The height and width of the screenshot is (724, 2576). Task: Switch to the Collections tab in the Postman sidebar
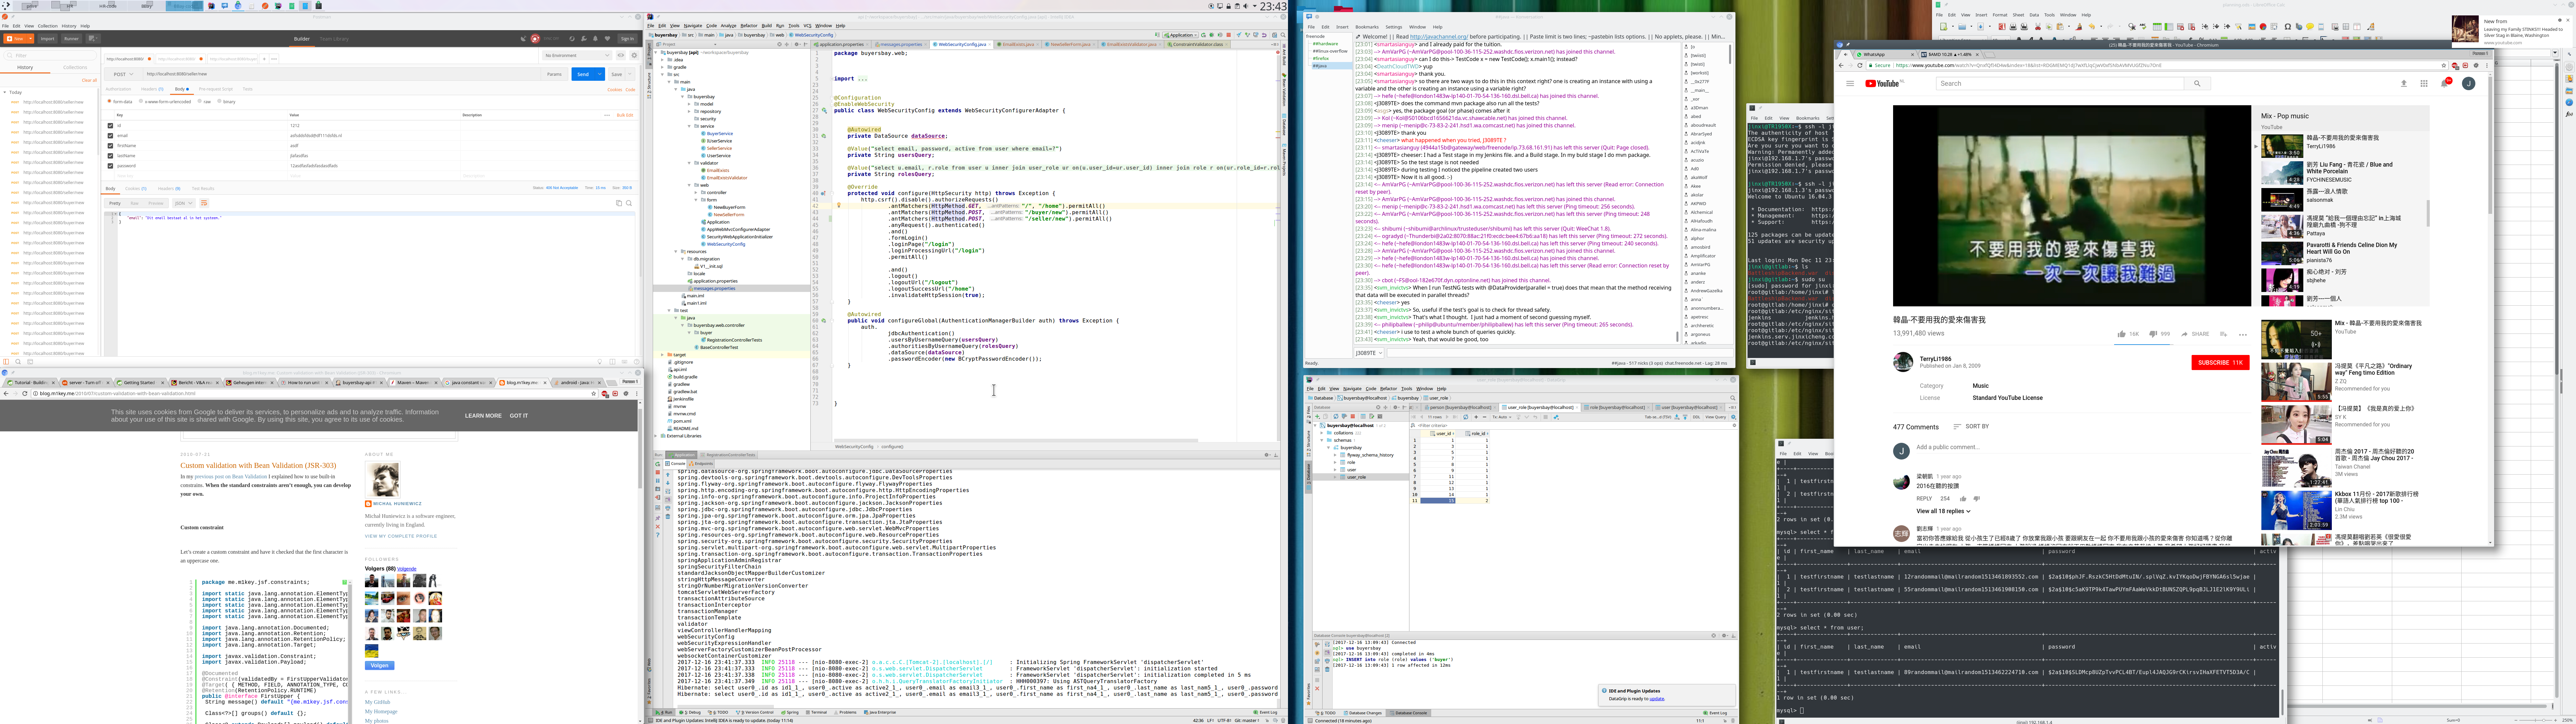click(75, 67)
